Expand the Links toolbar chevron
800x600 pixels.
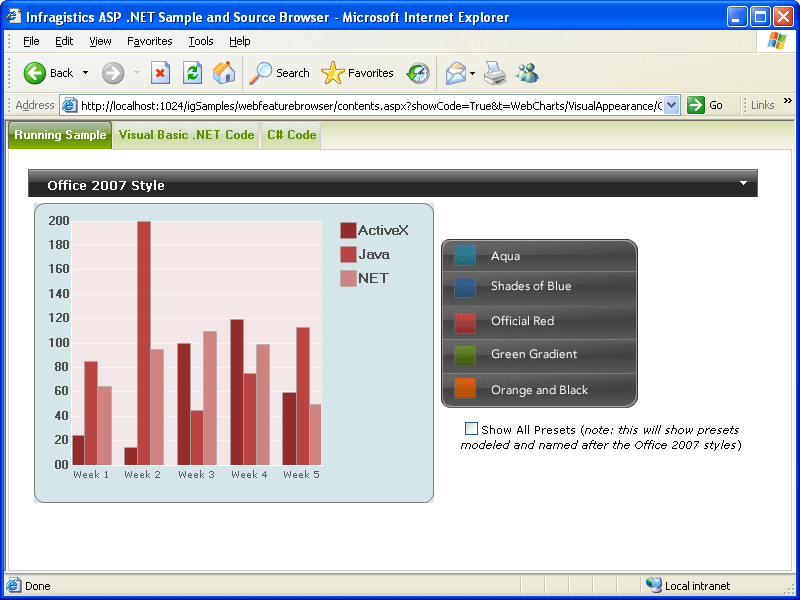coord(787,104)
